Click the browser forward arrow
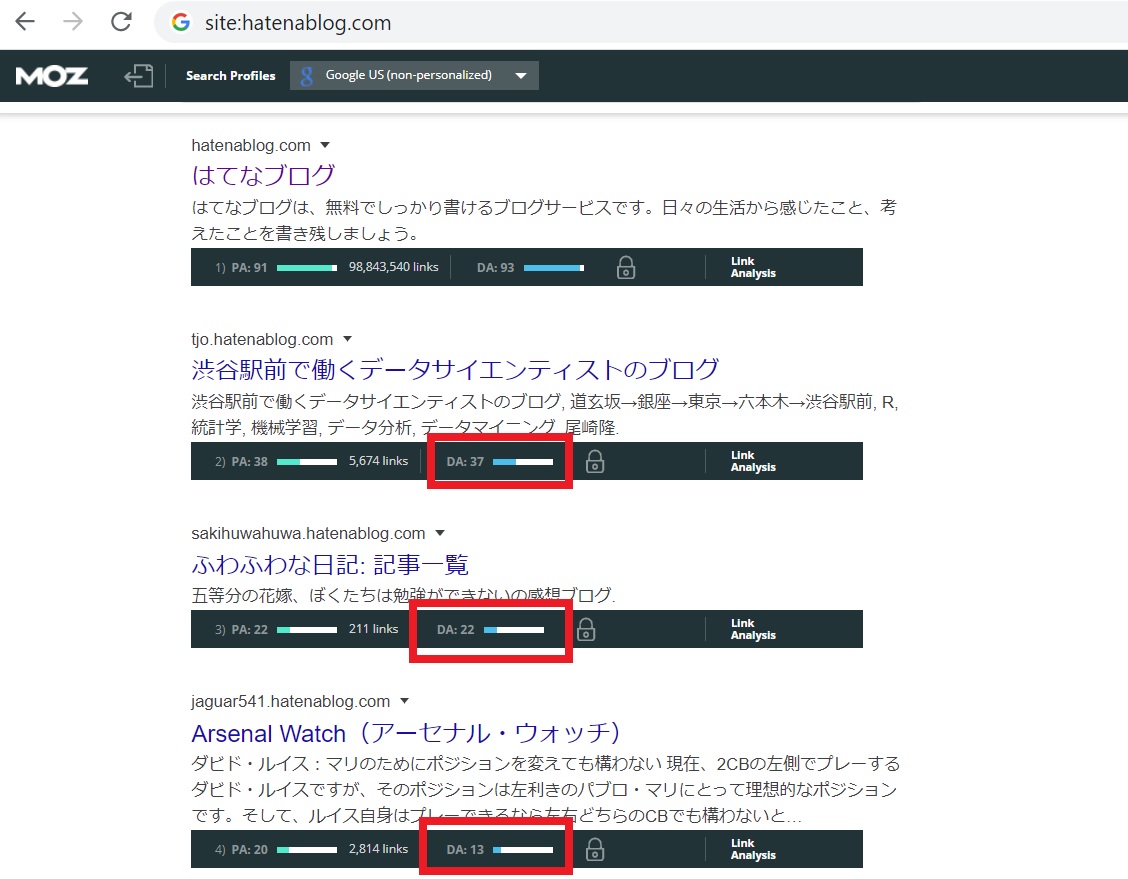Screen dimensions: 1128x879 [74, 22]
